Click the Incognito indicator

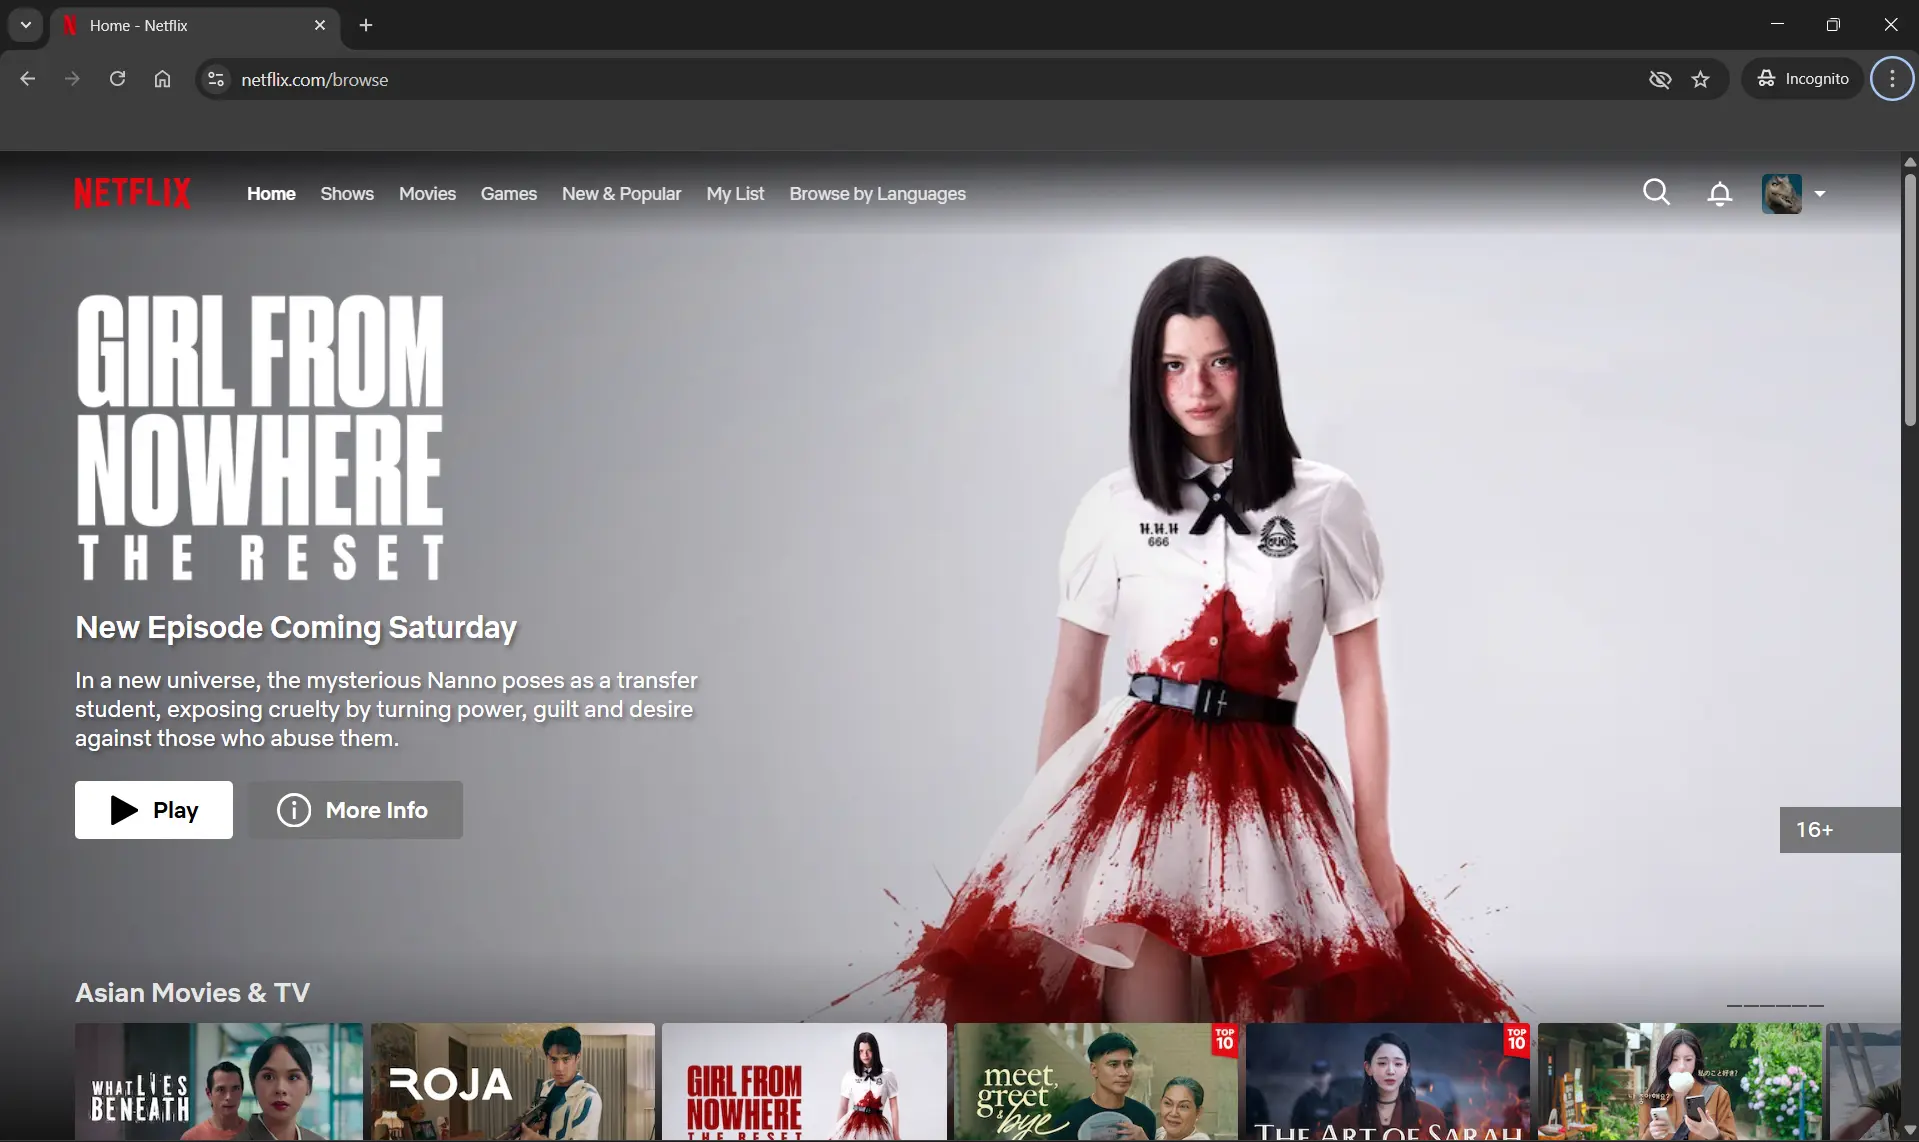[1803, 79]
